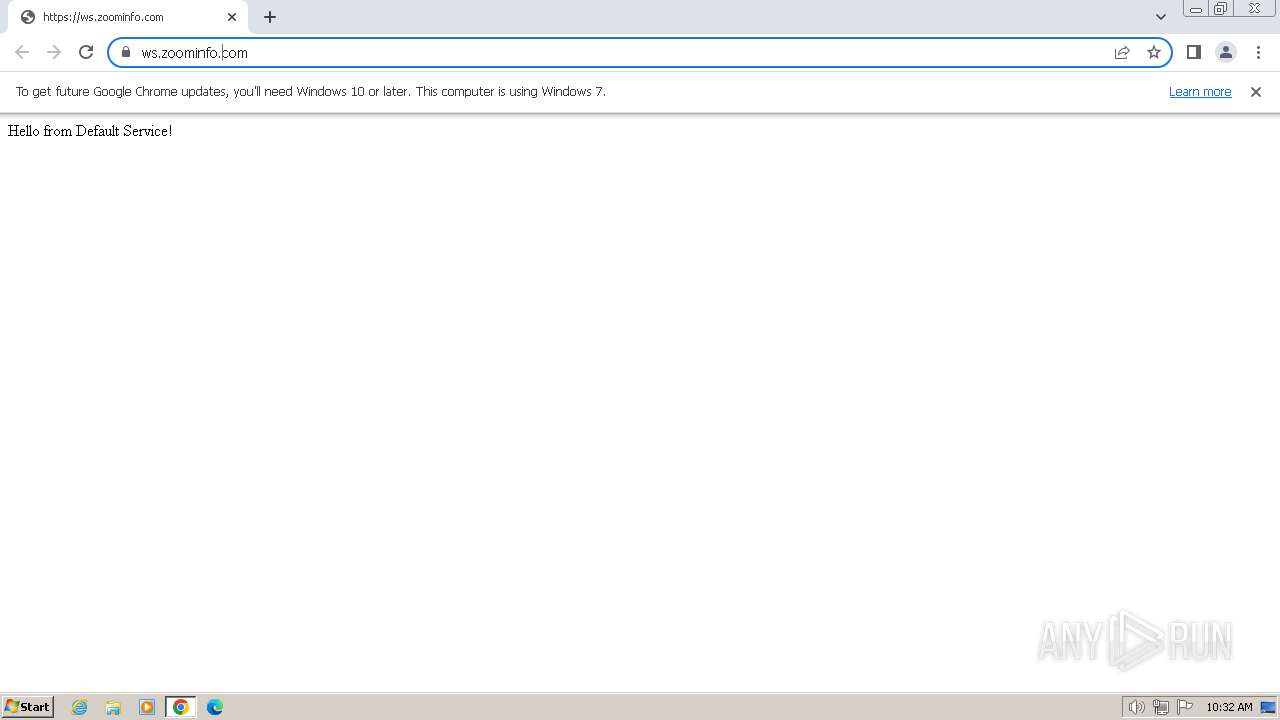Reload the current page
The height and width of the screenshot is (720, 1280).
click(x=86, y=52)
